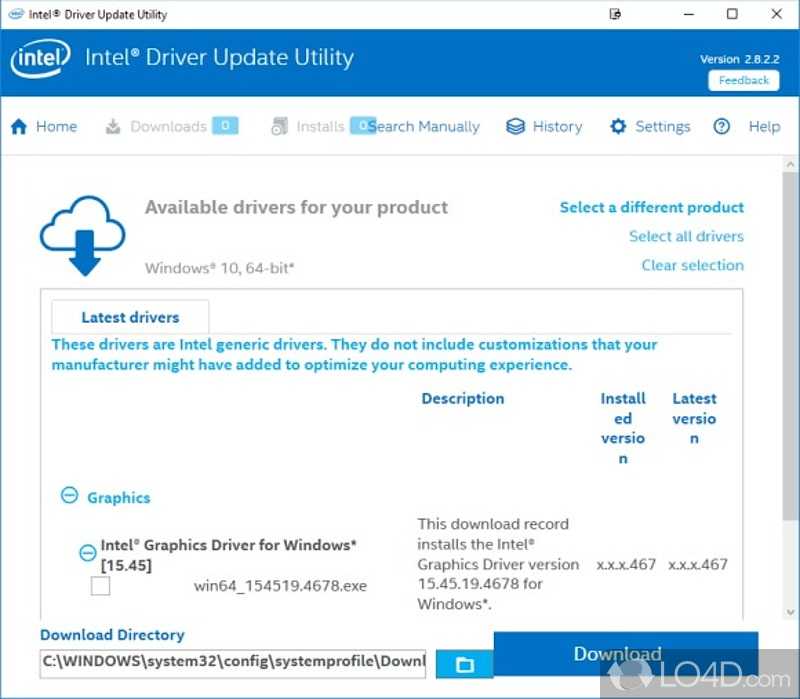Screen dimensions: 800x699
Task: Click Select a different product link
Action: pos(652,207)
